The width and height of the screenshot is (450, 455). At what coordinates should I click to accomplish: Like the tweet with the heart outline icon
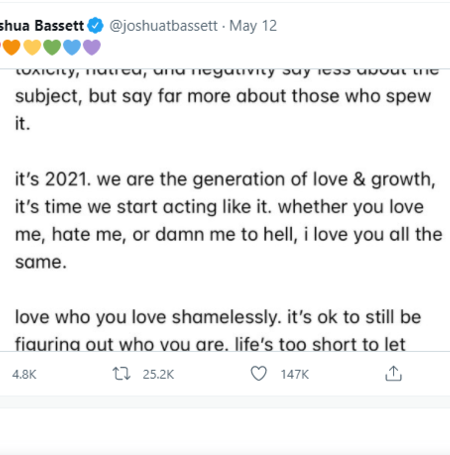click(259, 373)
